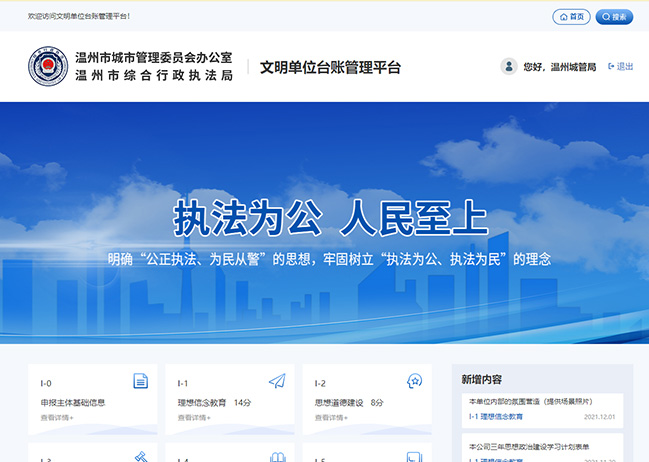The width and height of the screenshot is (649, 462).
Task: Open 本单位内部的氛围营造 news item
Action: click(531, 402)
